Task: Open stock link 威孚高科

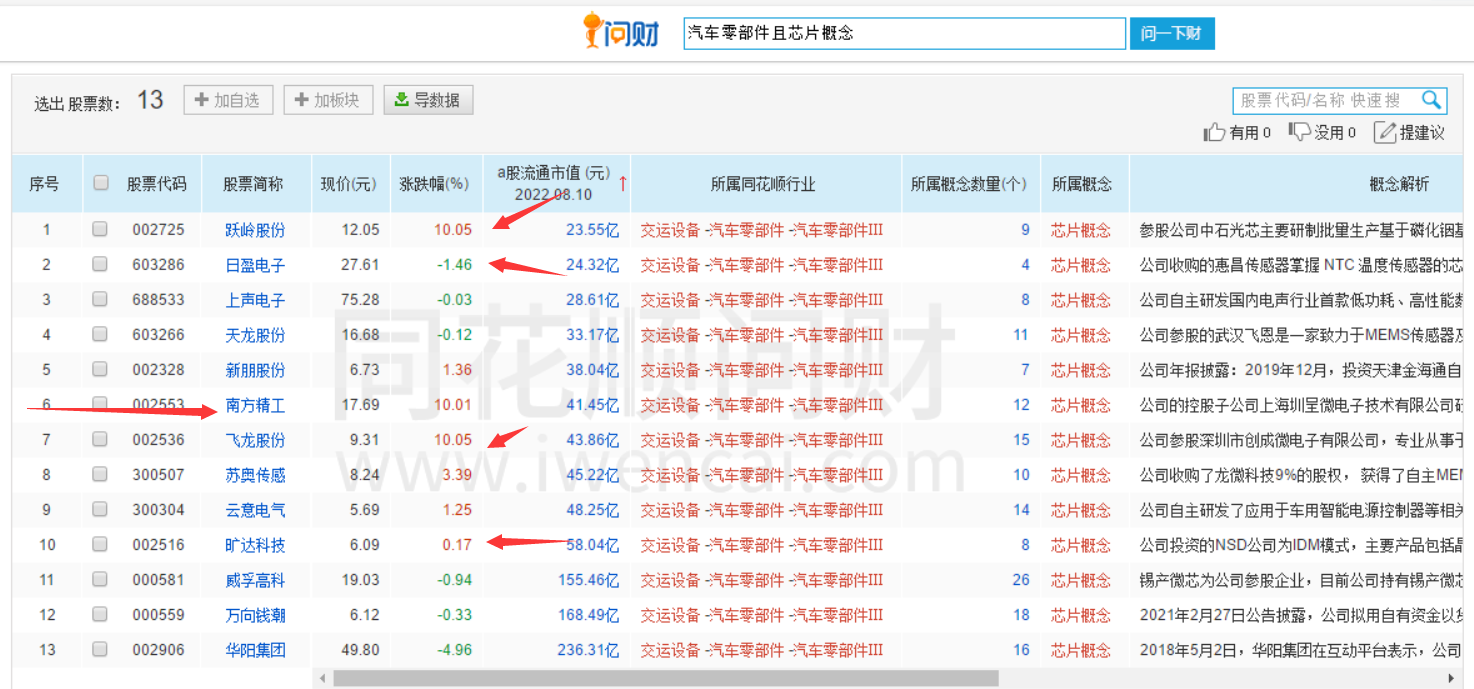Action: [255, 580]
